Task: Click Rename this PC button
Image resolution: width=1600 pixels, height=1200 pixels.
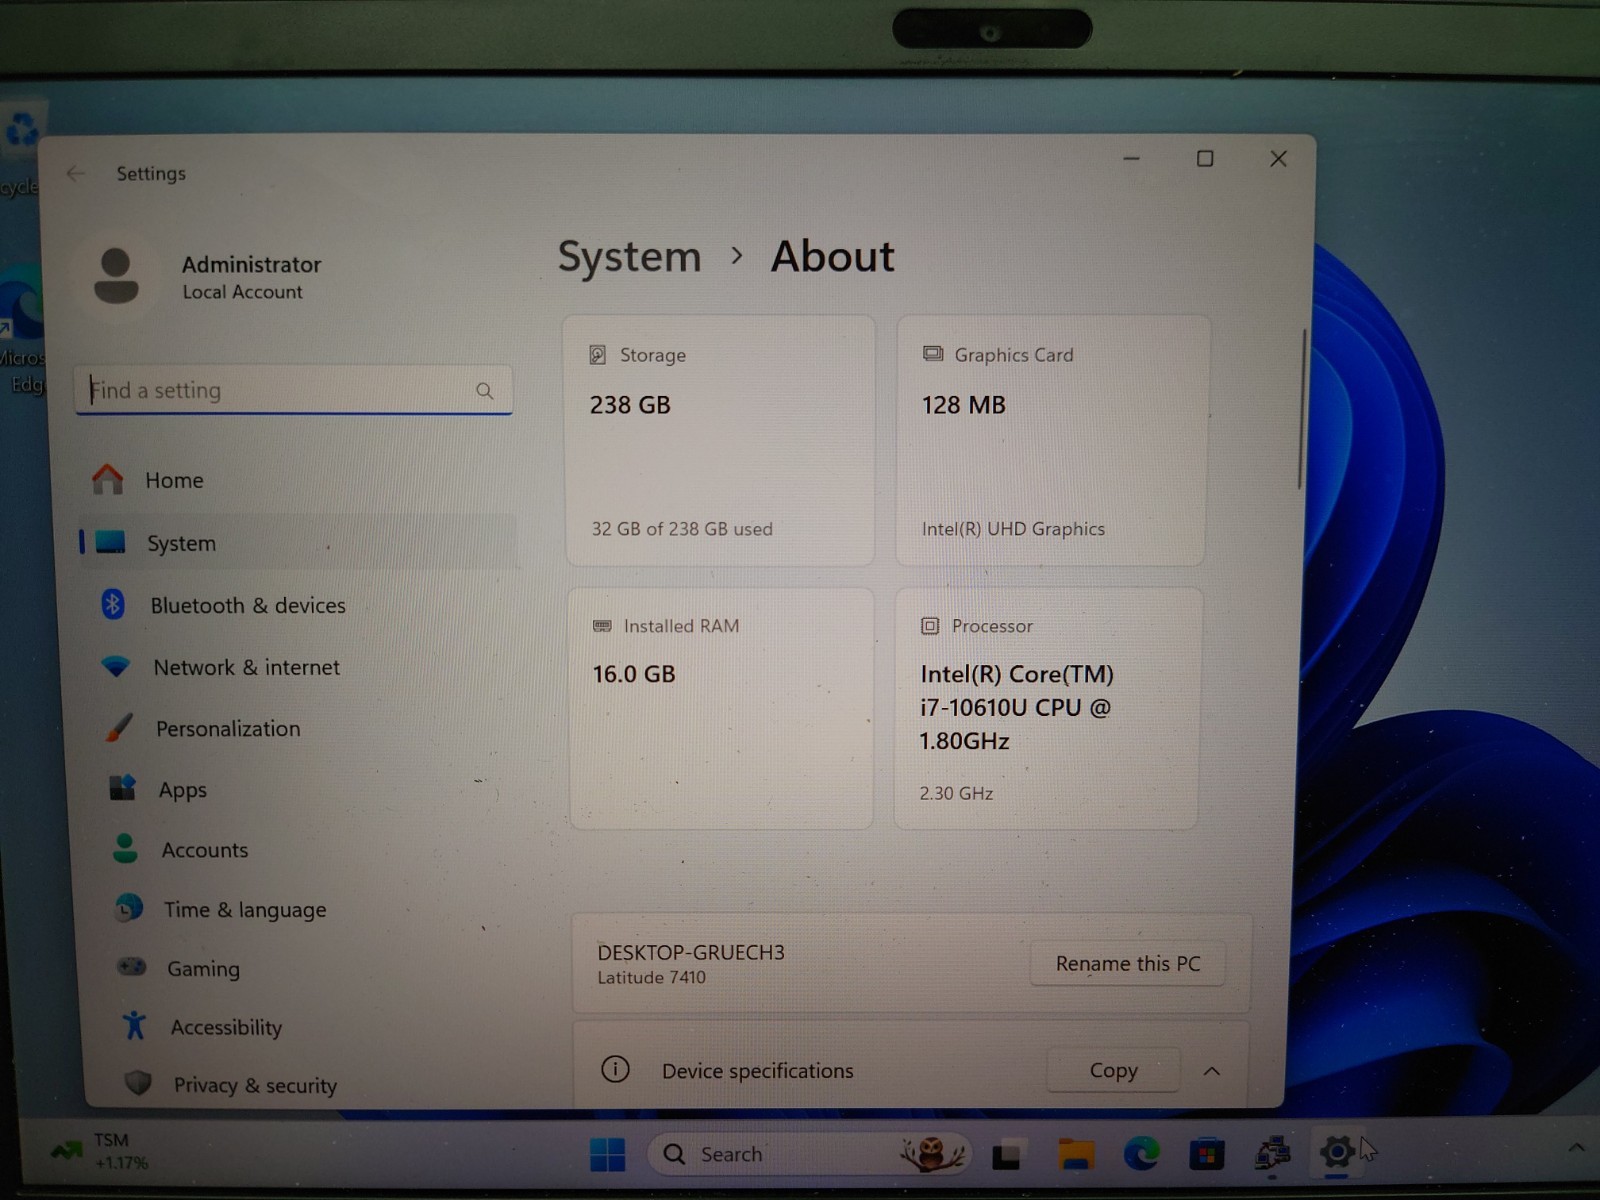Action: [x=1128, y=964]
